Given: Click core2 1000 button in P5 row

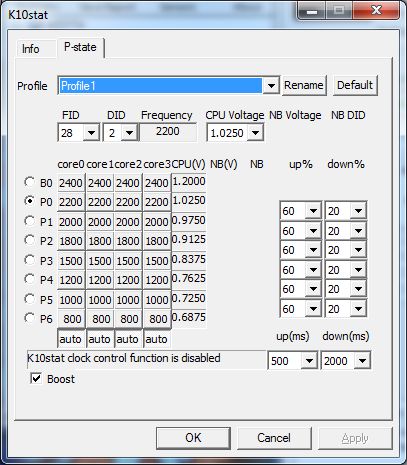Looking at the screenshot, I should [128, 300].
